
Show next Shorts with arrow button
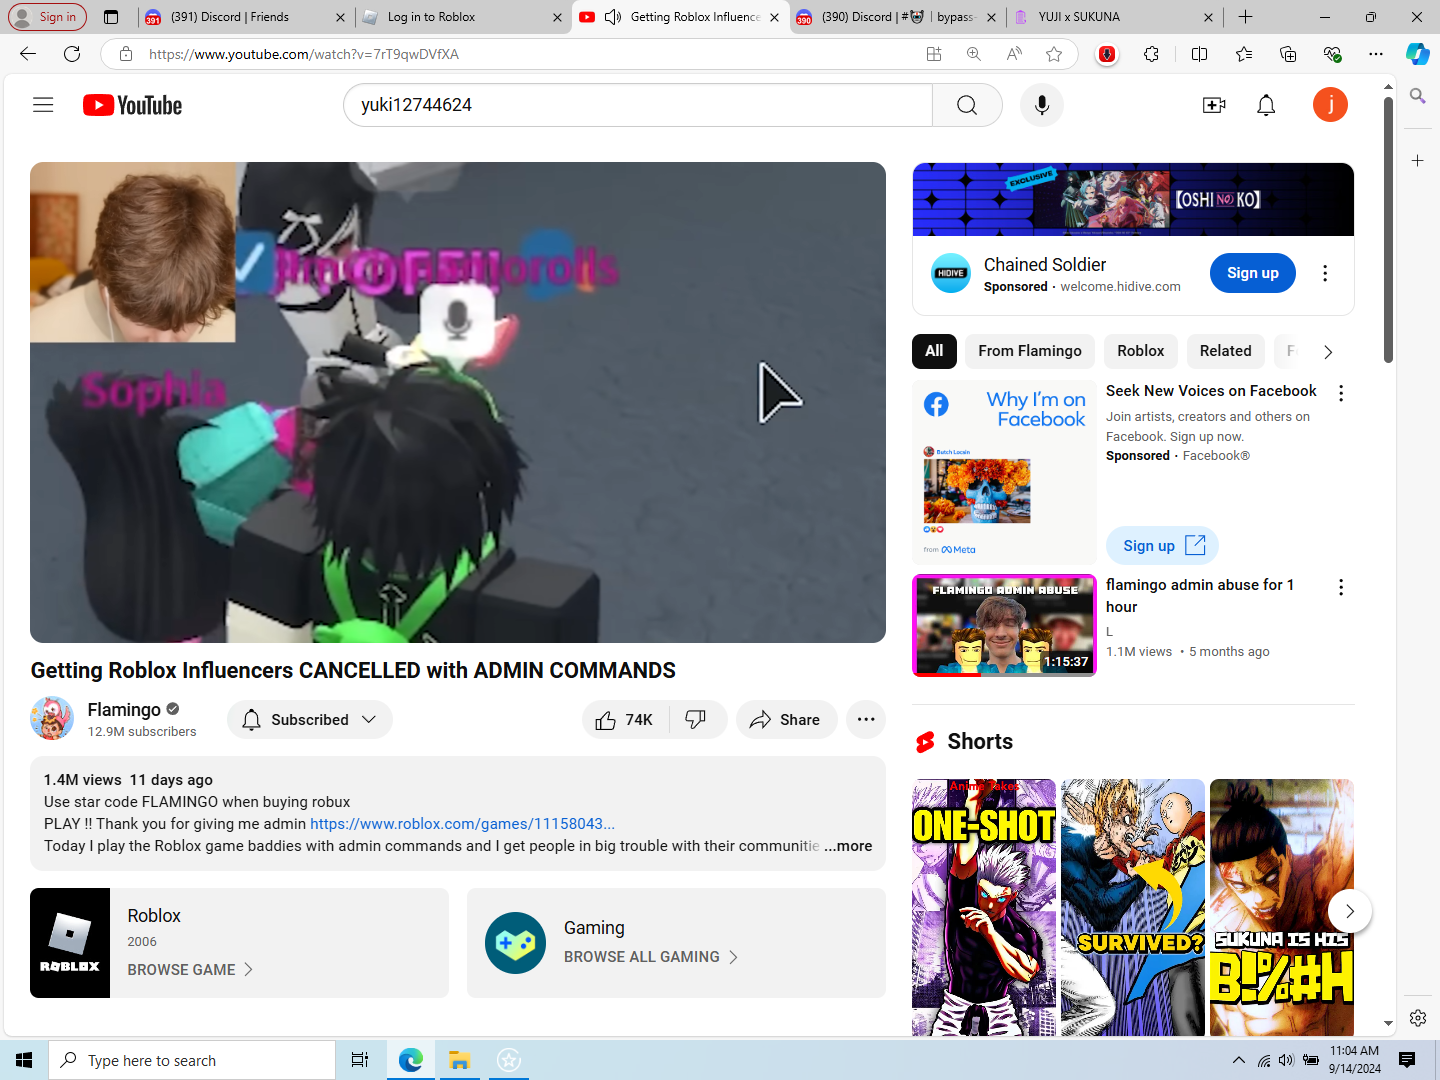[x=1349, y=911]
